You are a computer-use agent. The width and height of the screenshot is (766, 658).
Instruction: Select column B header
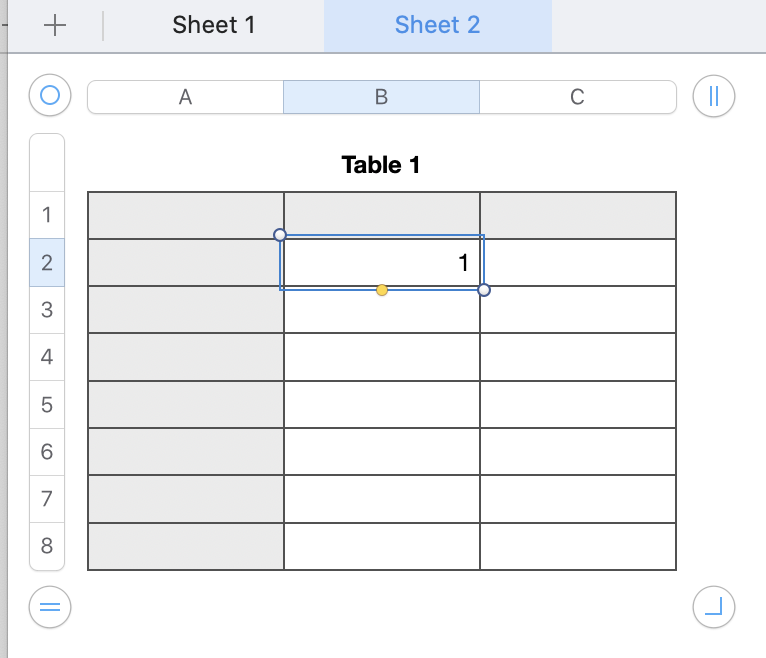(381, 97)
